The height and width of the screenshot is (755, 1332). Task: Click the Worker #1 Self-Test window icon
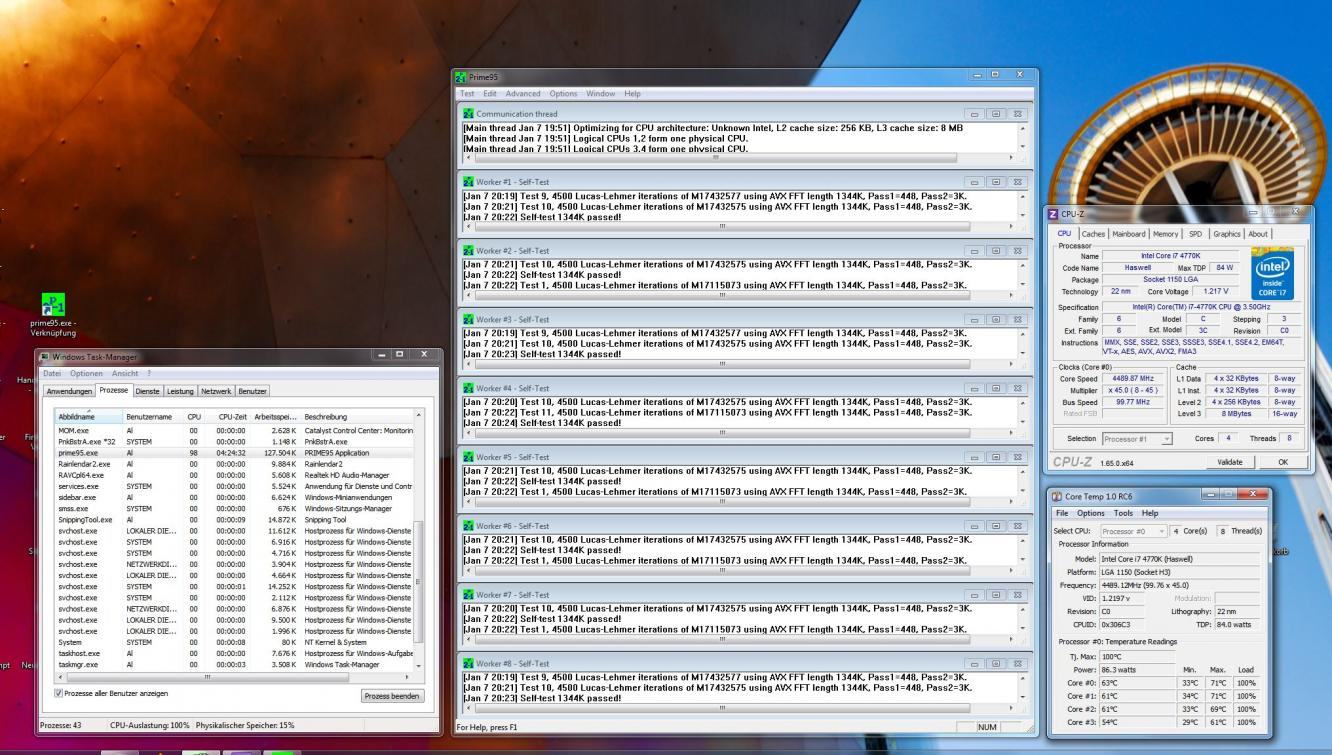[468, 182]
